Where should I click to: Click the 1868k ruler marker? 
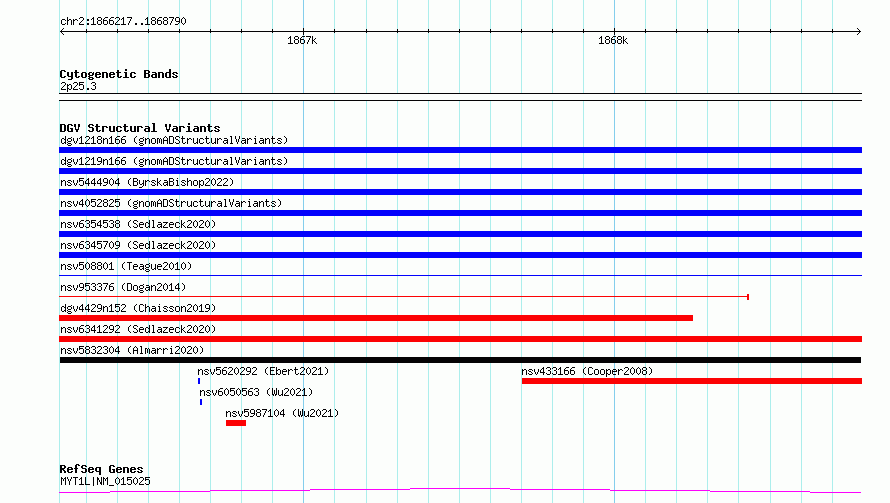pyautogui.click(x=613, y=40)
